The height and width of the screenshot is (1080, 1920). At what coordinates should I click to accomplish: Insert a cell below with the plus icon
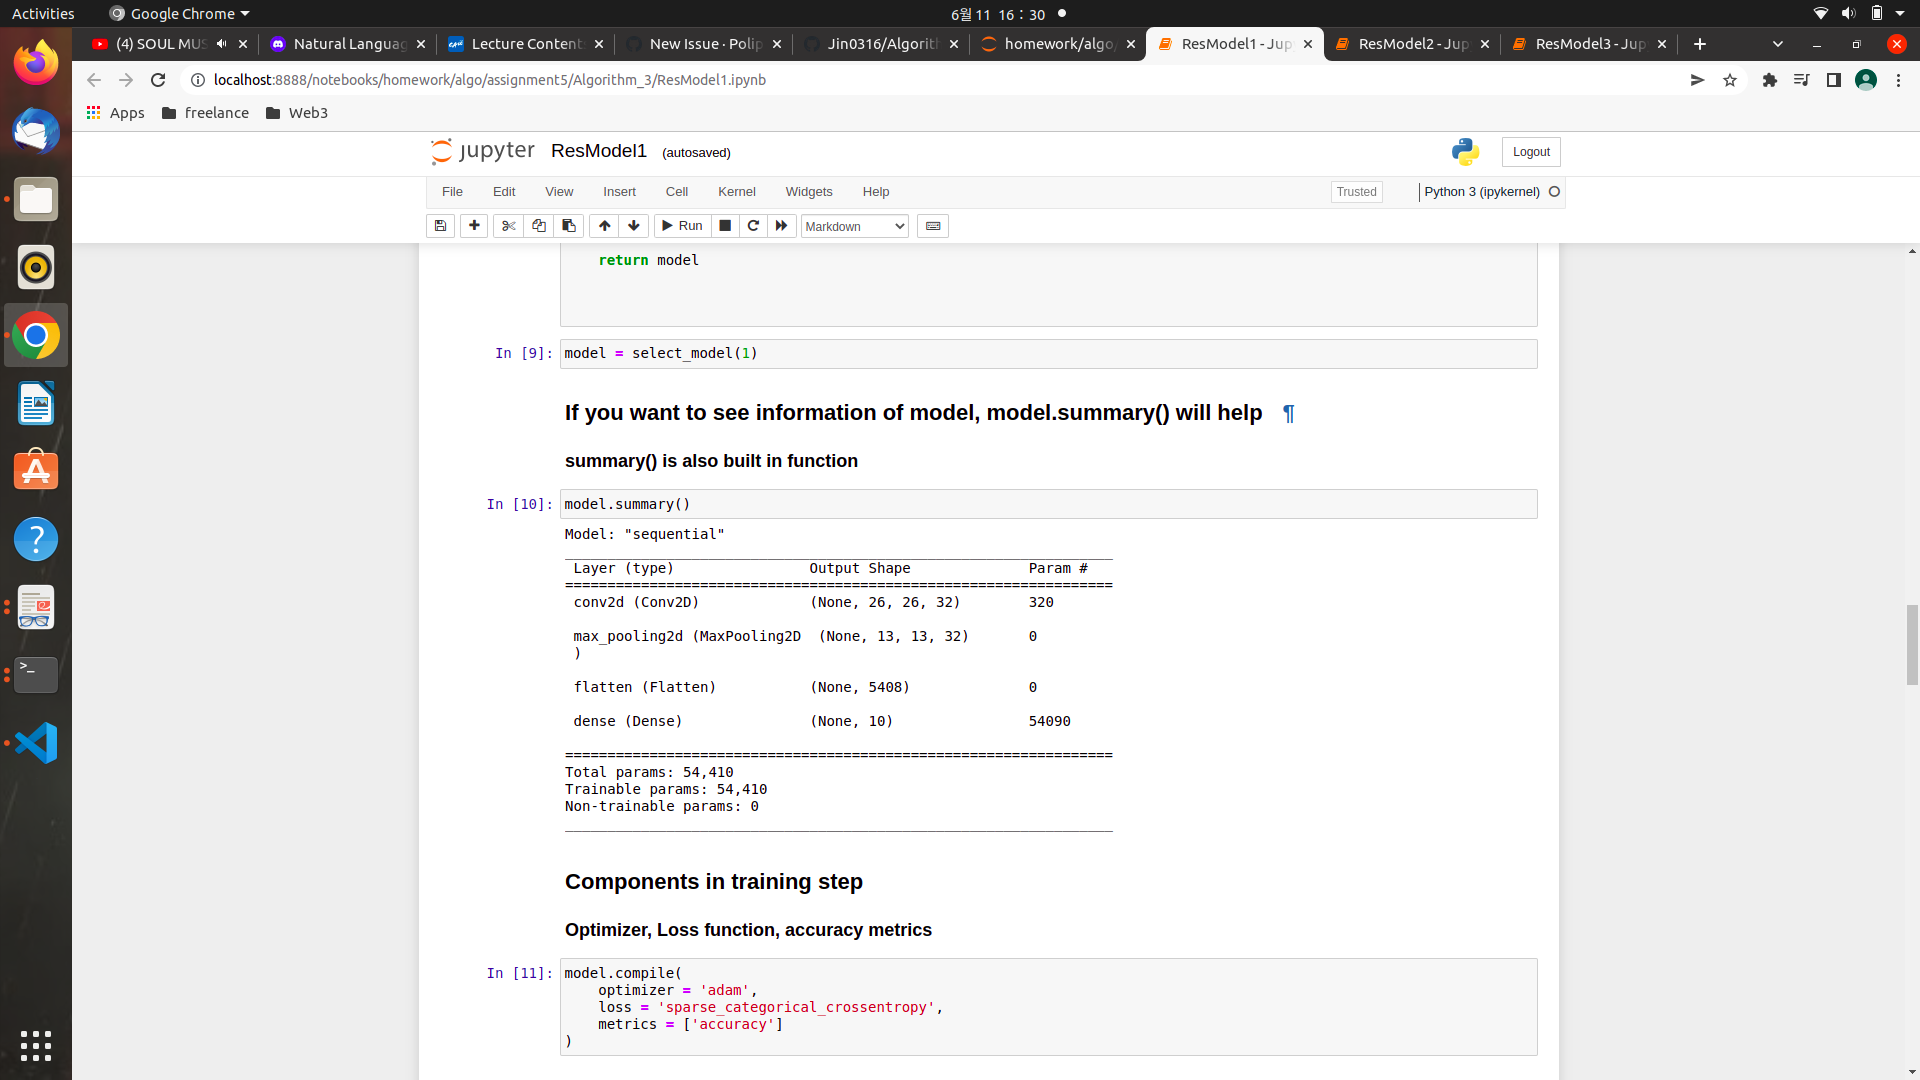[474, 226]
